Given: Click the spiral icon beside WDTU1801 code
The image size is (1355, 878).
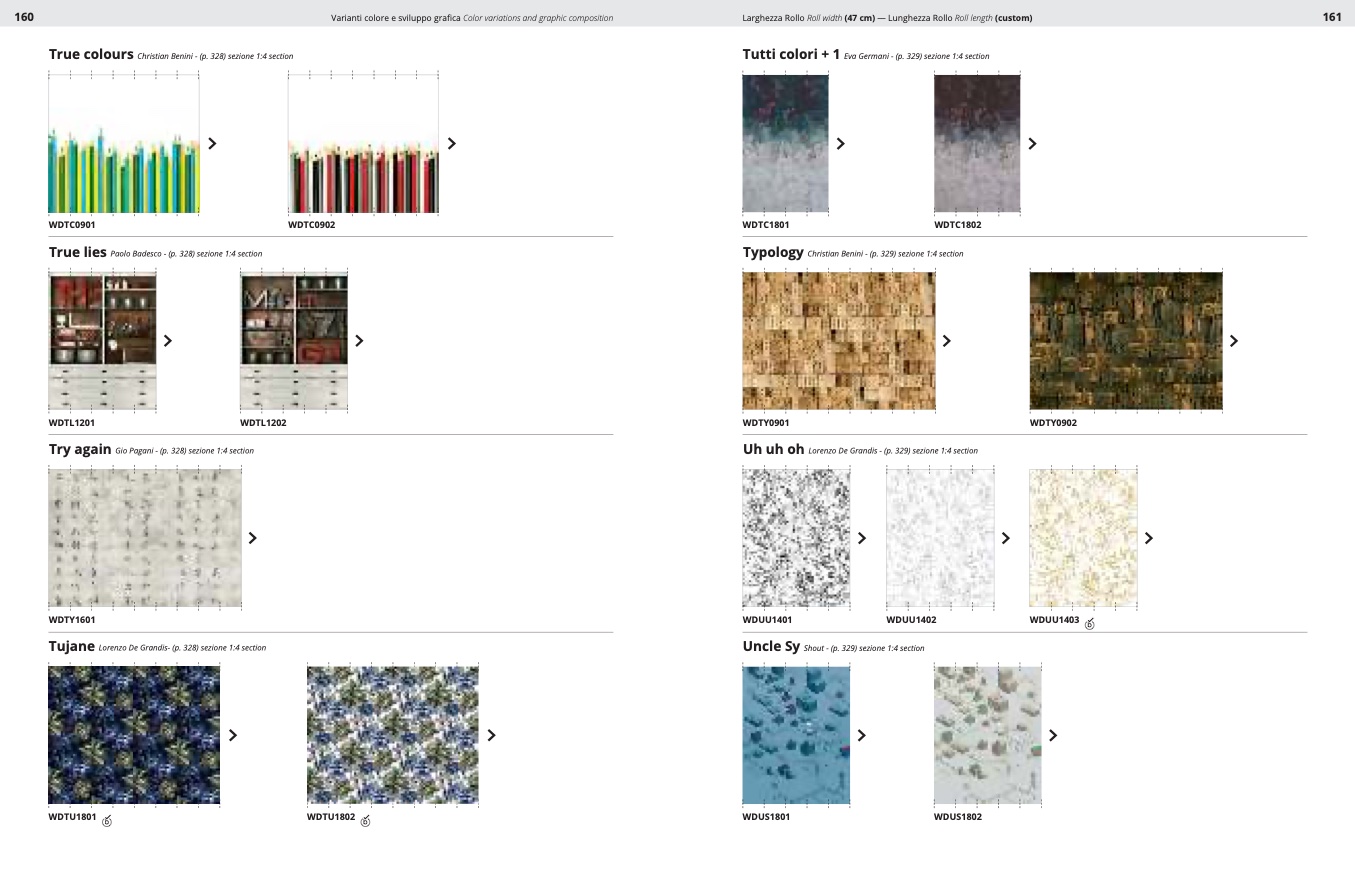Looking at the screenshot, I should coord(107,821).
